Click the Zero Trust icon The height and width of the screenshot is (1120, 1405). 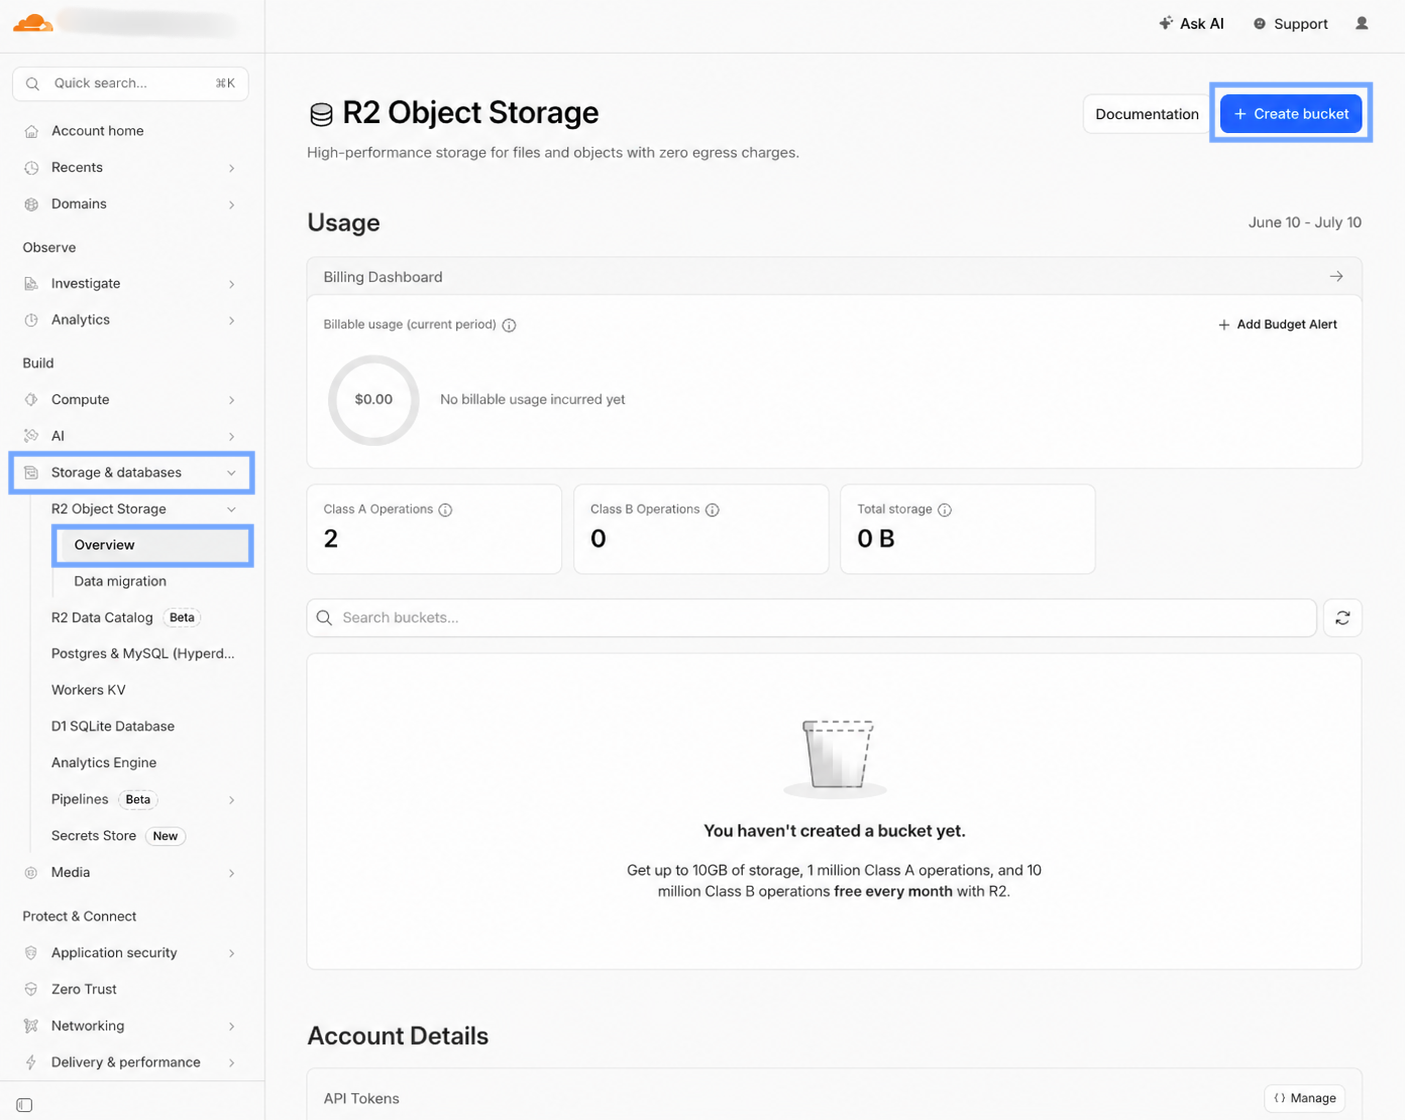tap(31, 989)
